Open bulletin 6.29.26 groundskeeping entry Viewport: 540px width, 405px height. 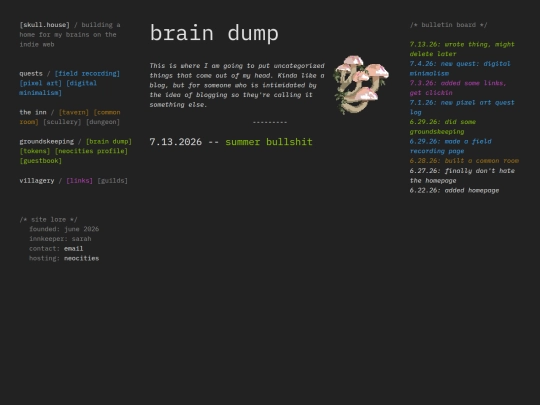443,127
